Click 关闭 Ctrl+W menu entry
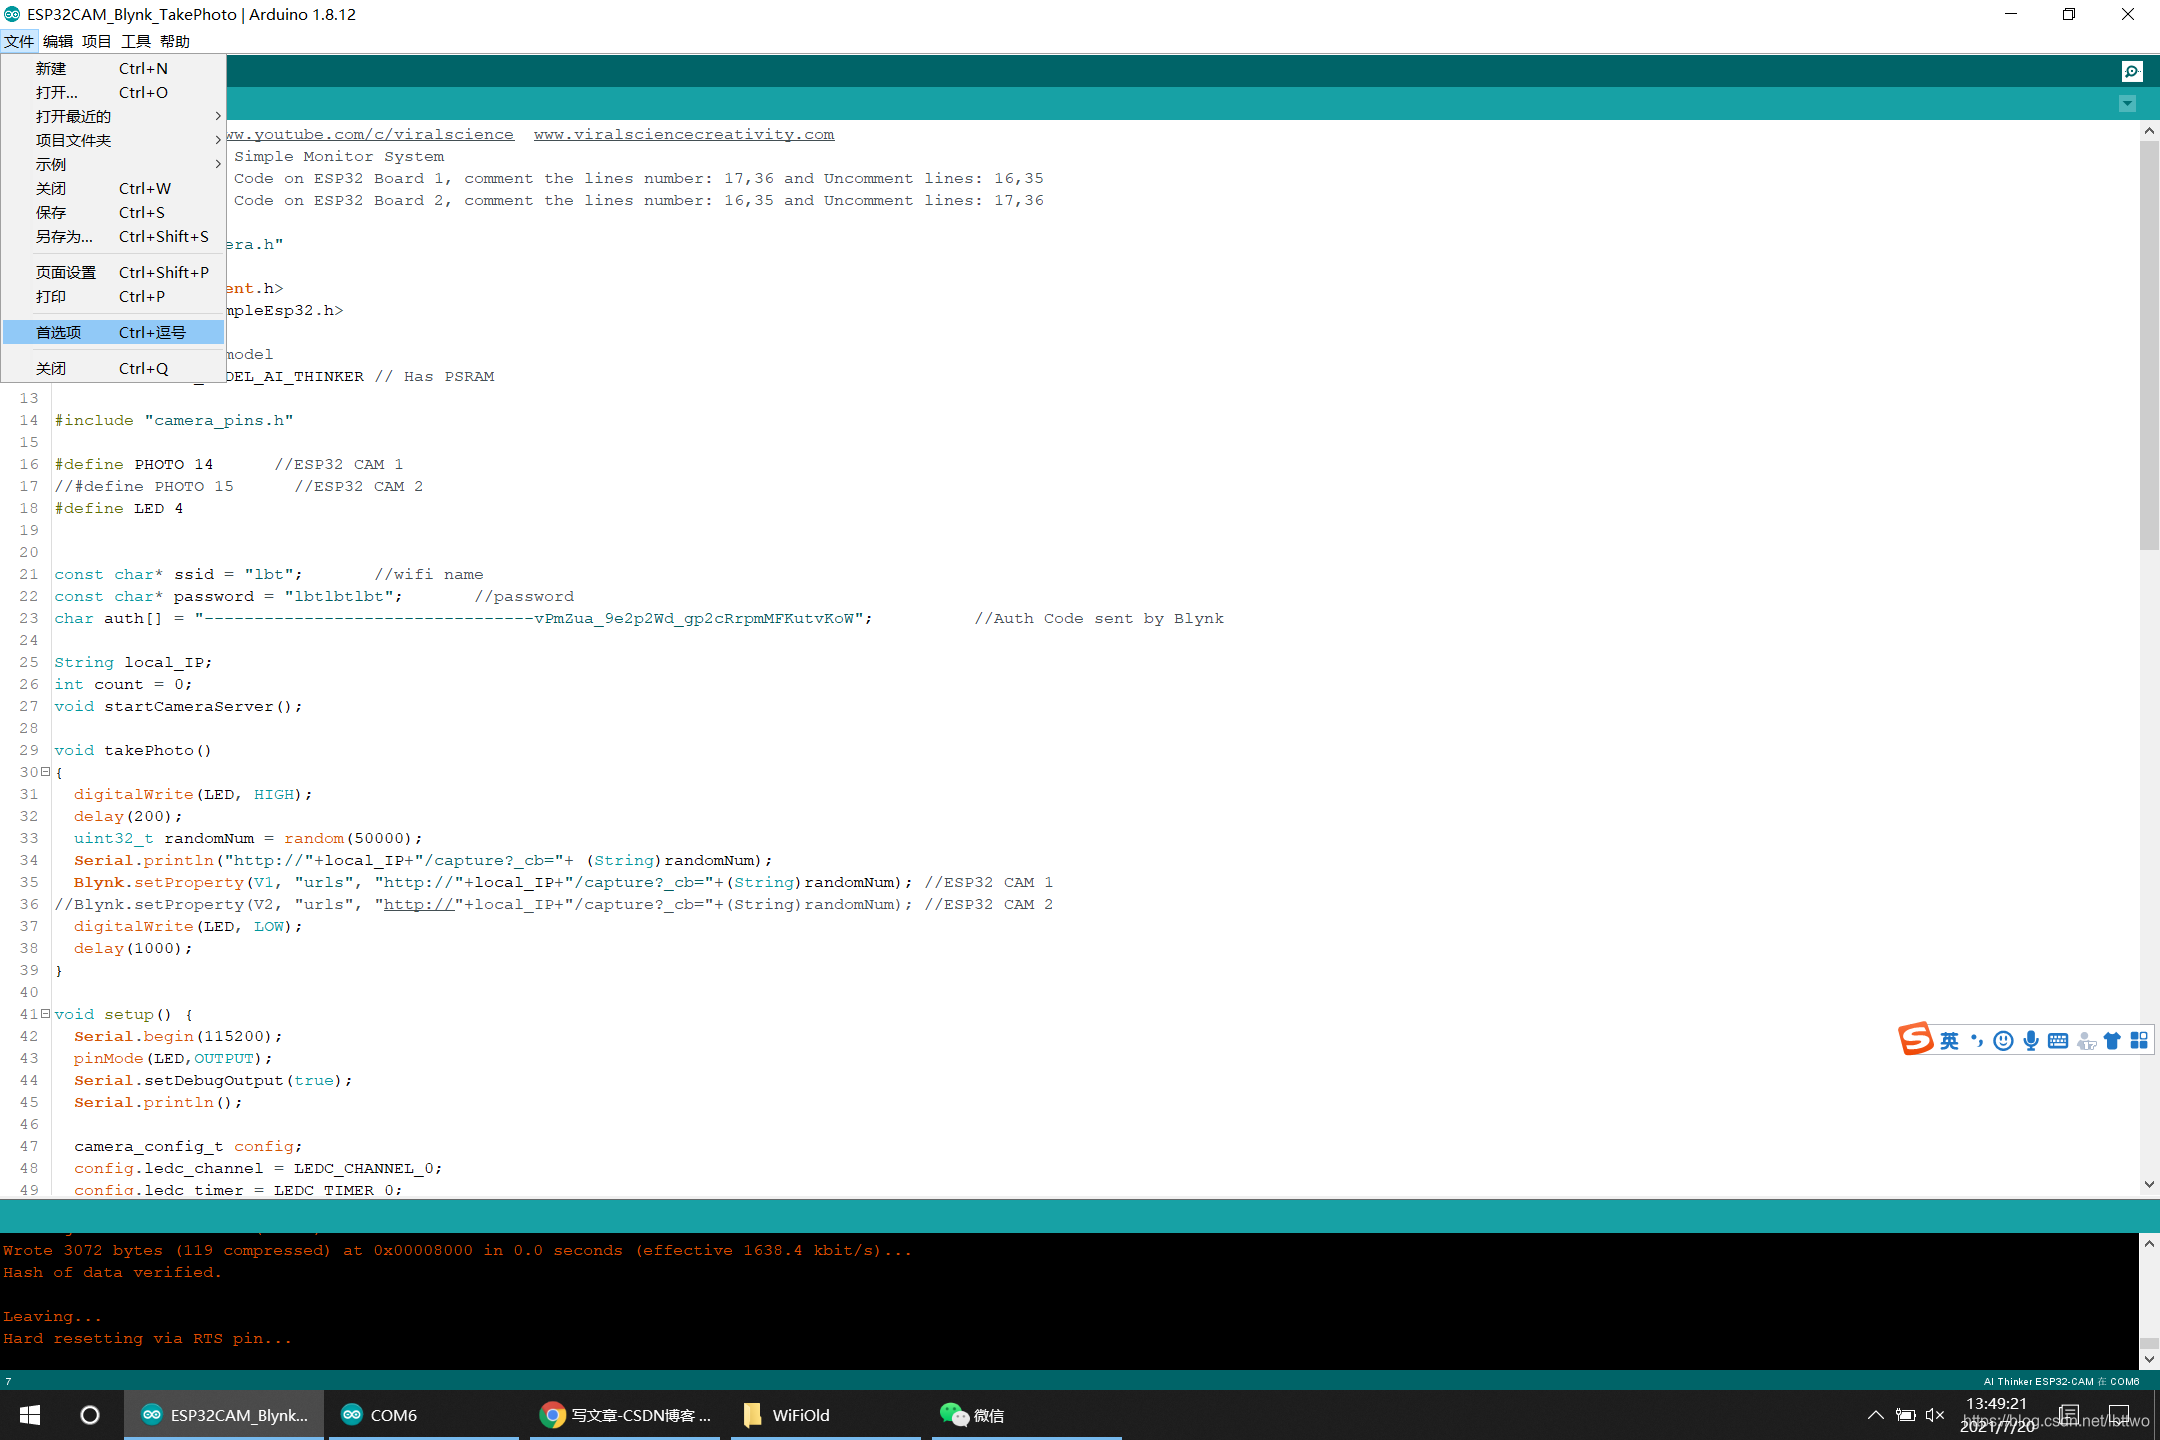2160x1440 pixels. click(x=113, y=188)
